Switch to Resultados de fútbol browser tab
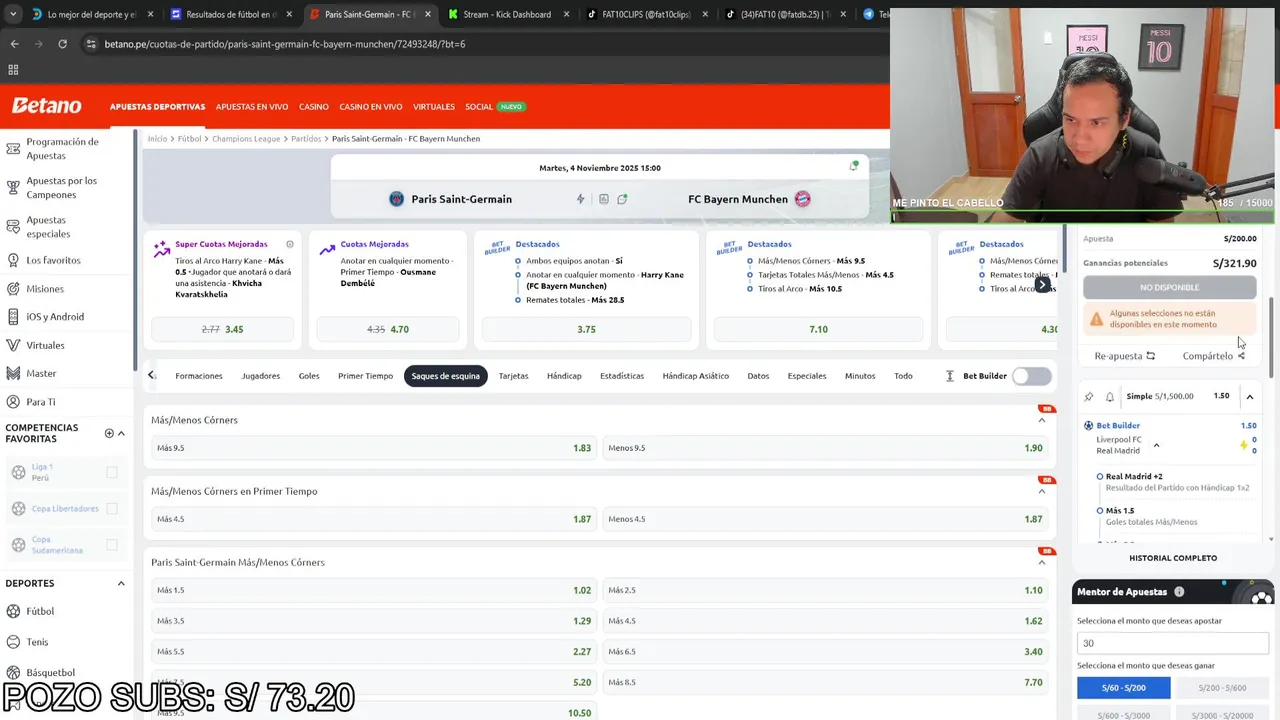Viewport: 1280px width, 720px height. coord(232,15)
